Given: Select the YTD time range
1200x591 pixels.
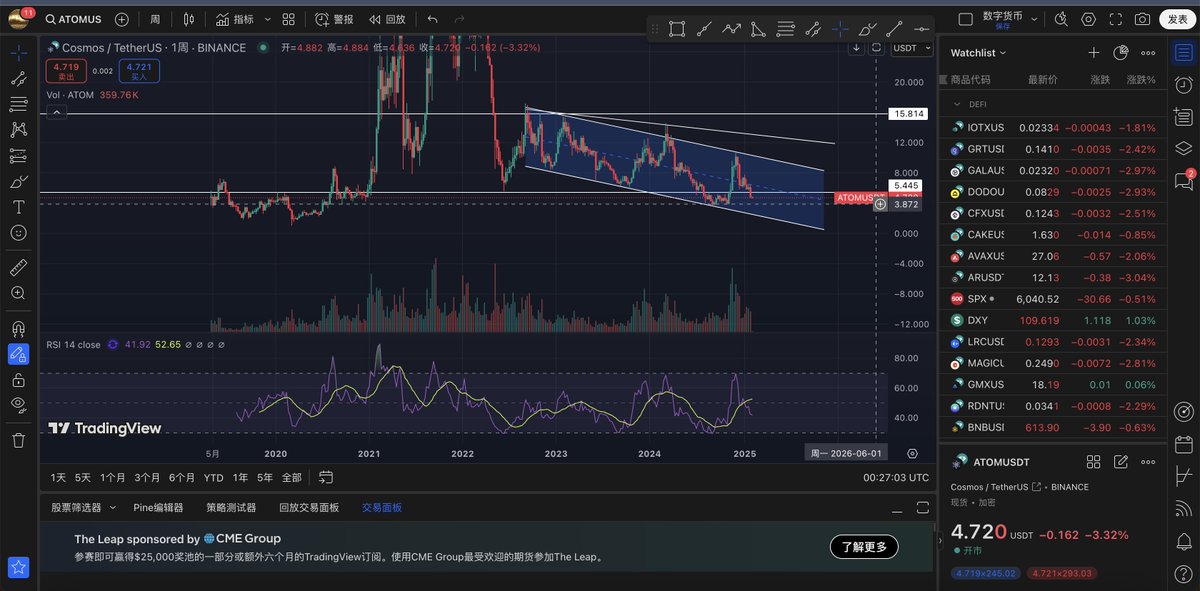Looking at the screenshot, I should point(213,478).
